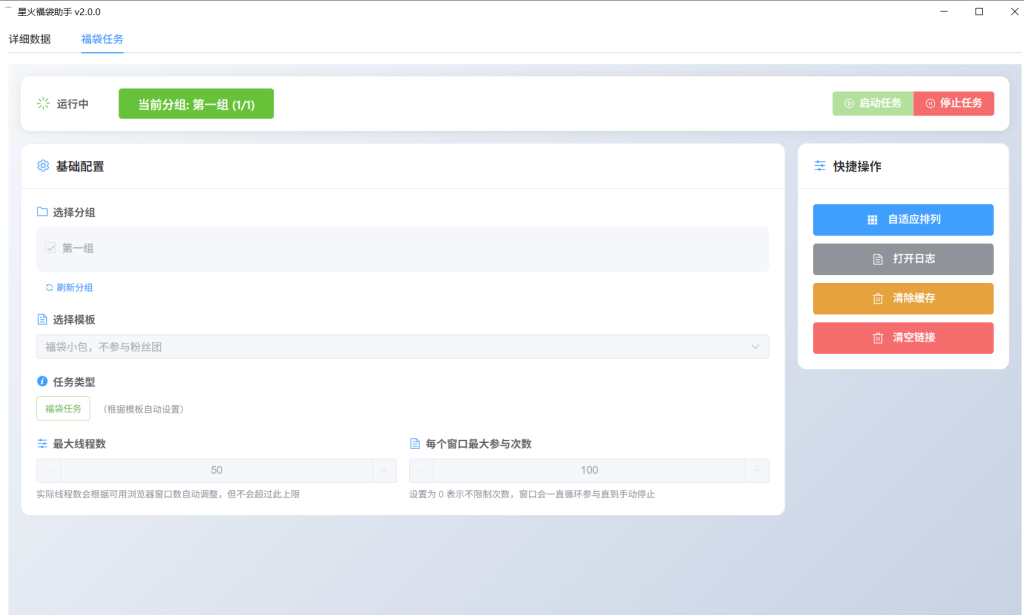Click the file icon beside 每个窗口最大参与次数
The width and height of the screenshot is (1024, 615).
(415, 443)
